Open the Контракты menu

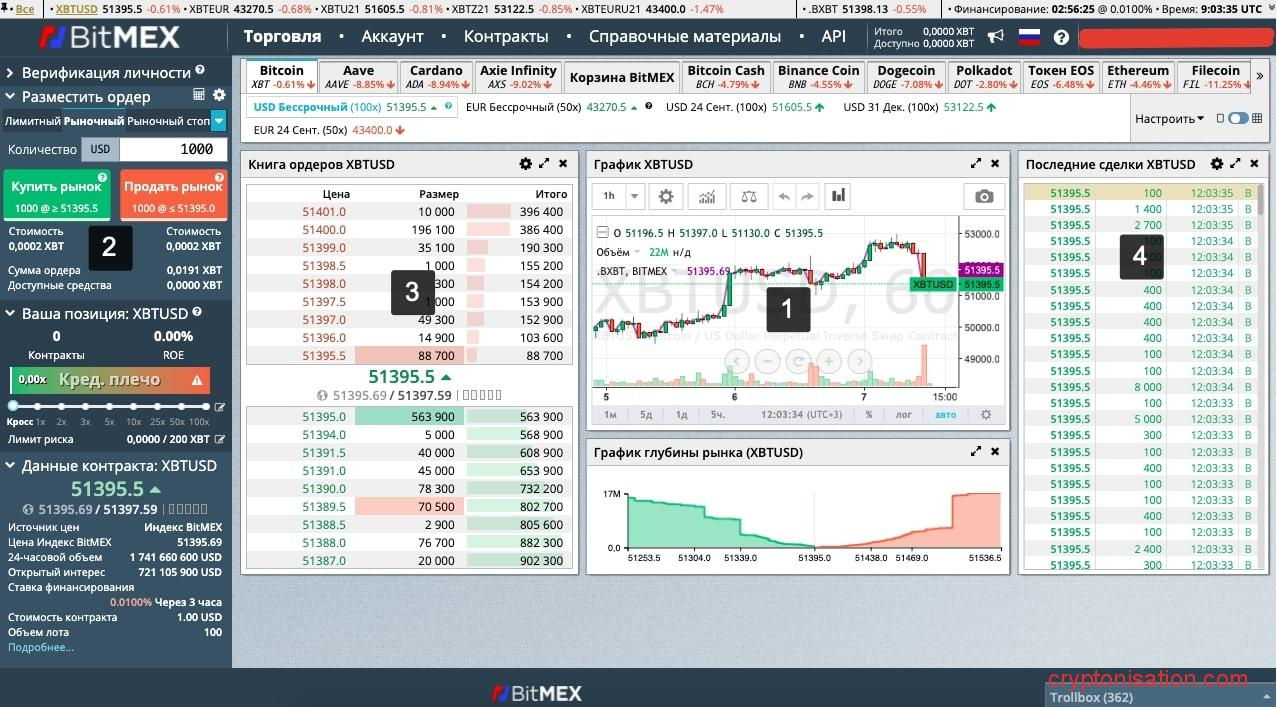point(506,36)
